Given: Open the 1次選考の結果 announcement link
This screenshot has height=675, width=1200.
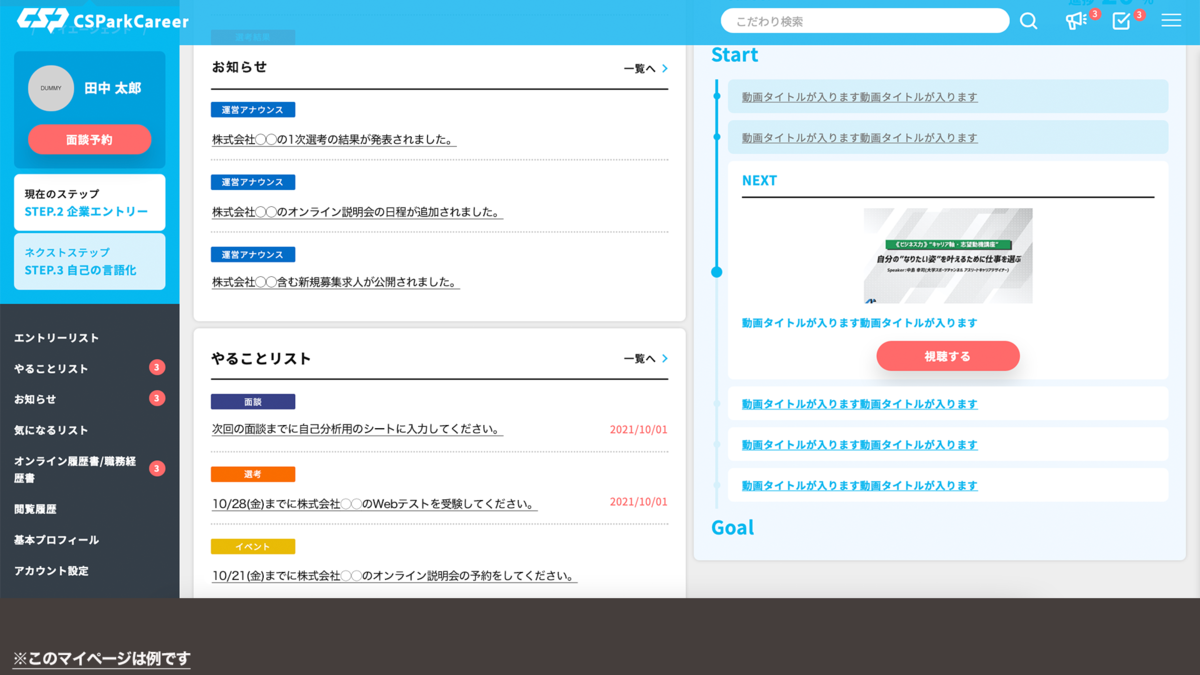Looking at the screenshot, I should click(333, 140).
